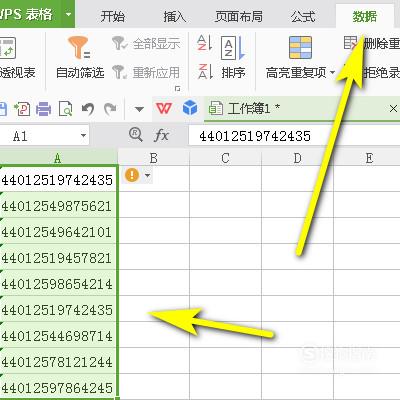
Task: Click the Highlight Duplicates (高亮重复项) icon
Action: pyautogui.click(x=300, y=47)
